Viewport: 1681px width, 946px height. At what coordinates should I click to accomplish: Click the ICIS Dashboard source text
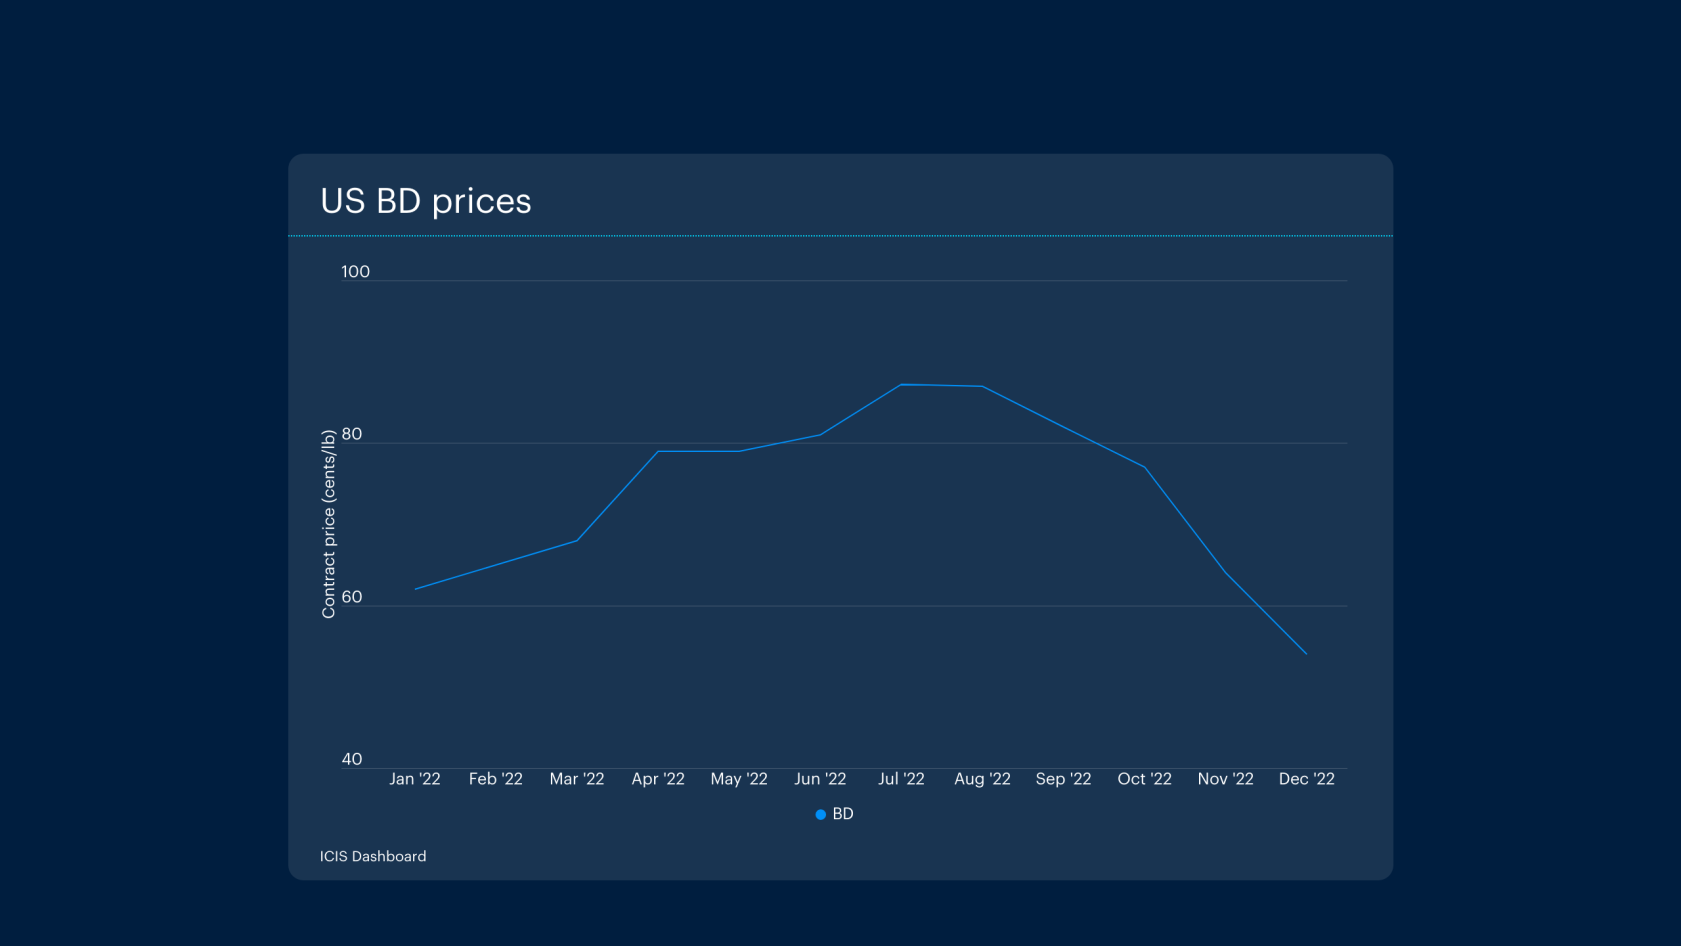(373, 856)
